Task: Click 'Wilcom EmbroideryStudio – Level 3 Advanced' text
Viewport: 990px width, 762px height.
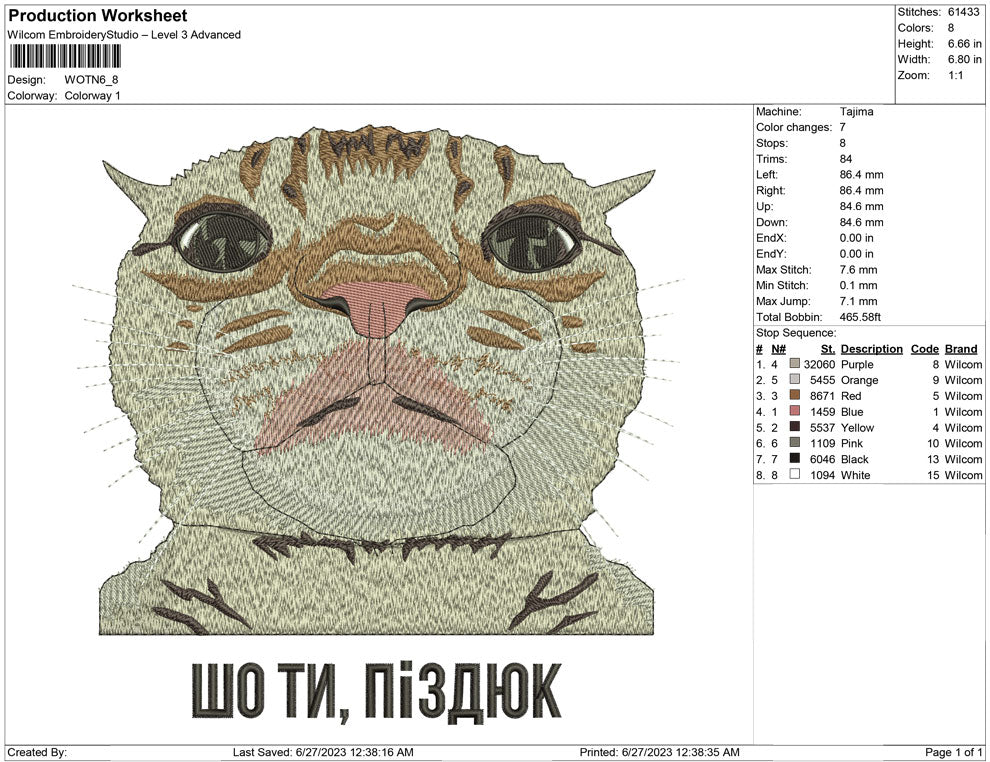Action: [x=124, y=35]
